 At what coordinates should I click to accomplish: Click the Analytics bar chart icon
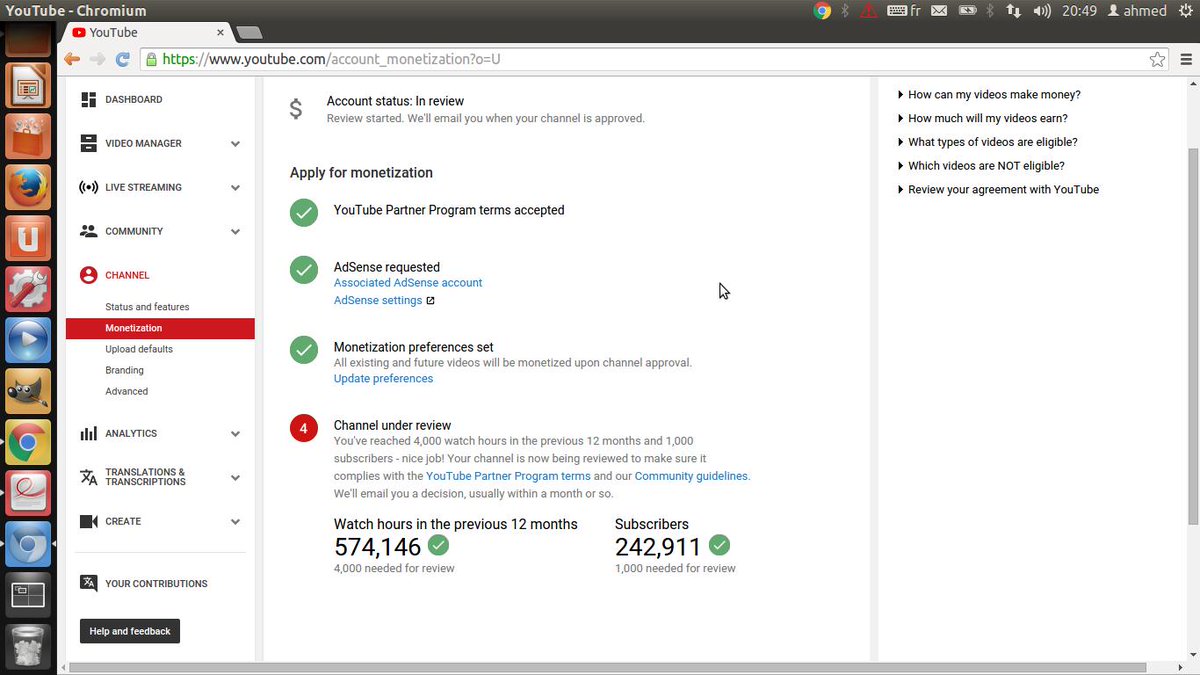[x=89, y=434]
